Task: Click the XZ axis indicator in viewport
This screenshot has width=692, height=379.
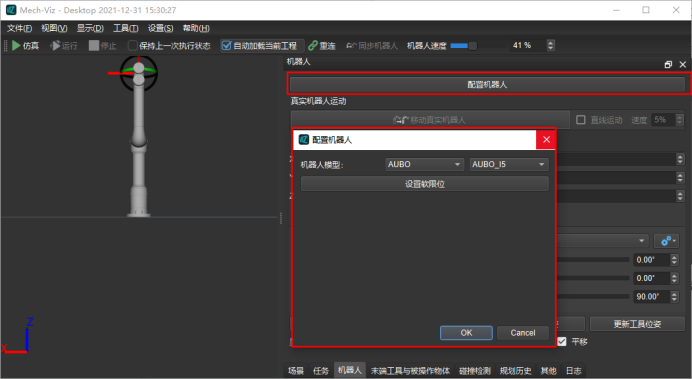Action: (18, 336)
